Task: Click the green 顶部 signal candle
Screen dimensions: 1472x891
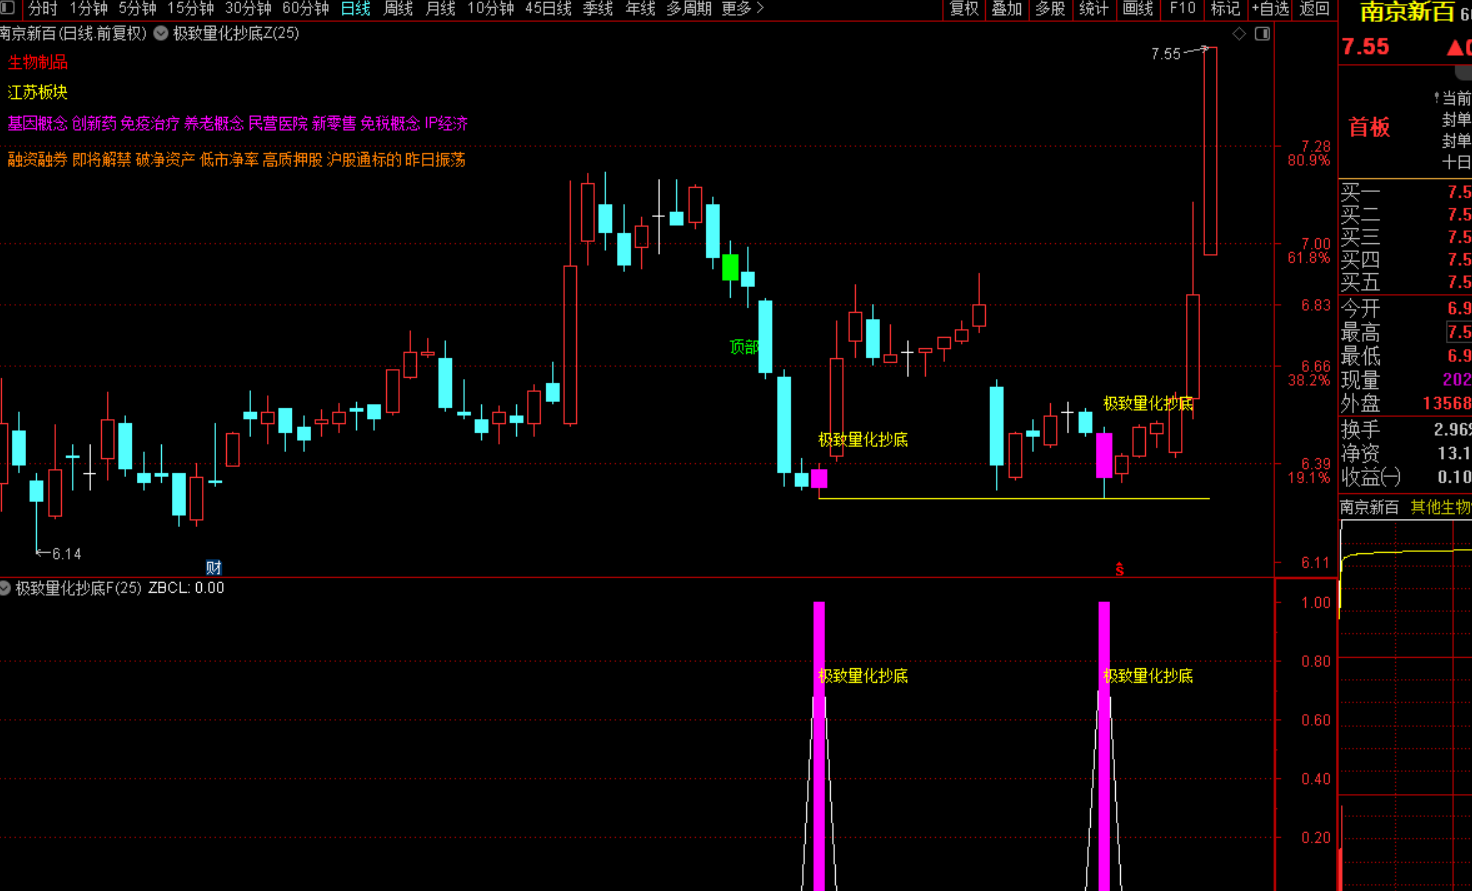Action: tap(730, 267)
